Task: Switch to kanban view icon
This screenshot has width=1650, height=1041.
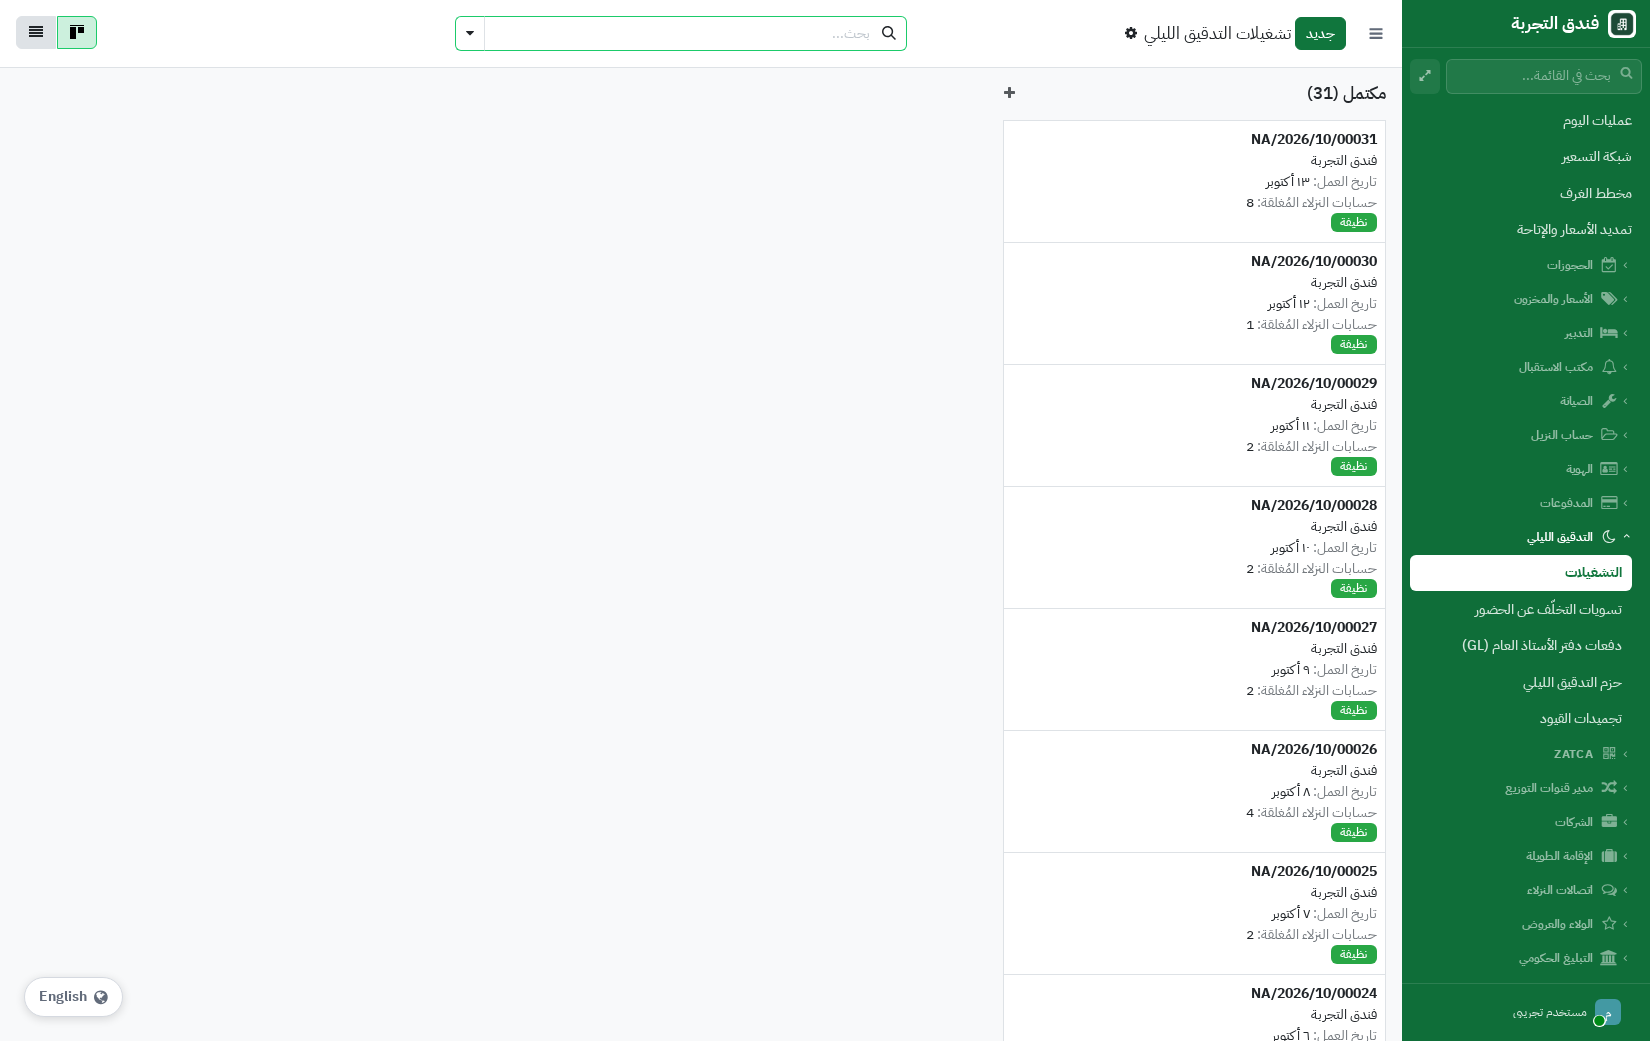Action: pyautogui.click(x=77, y=32)
